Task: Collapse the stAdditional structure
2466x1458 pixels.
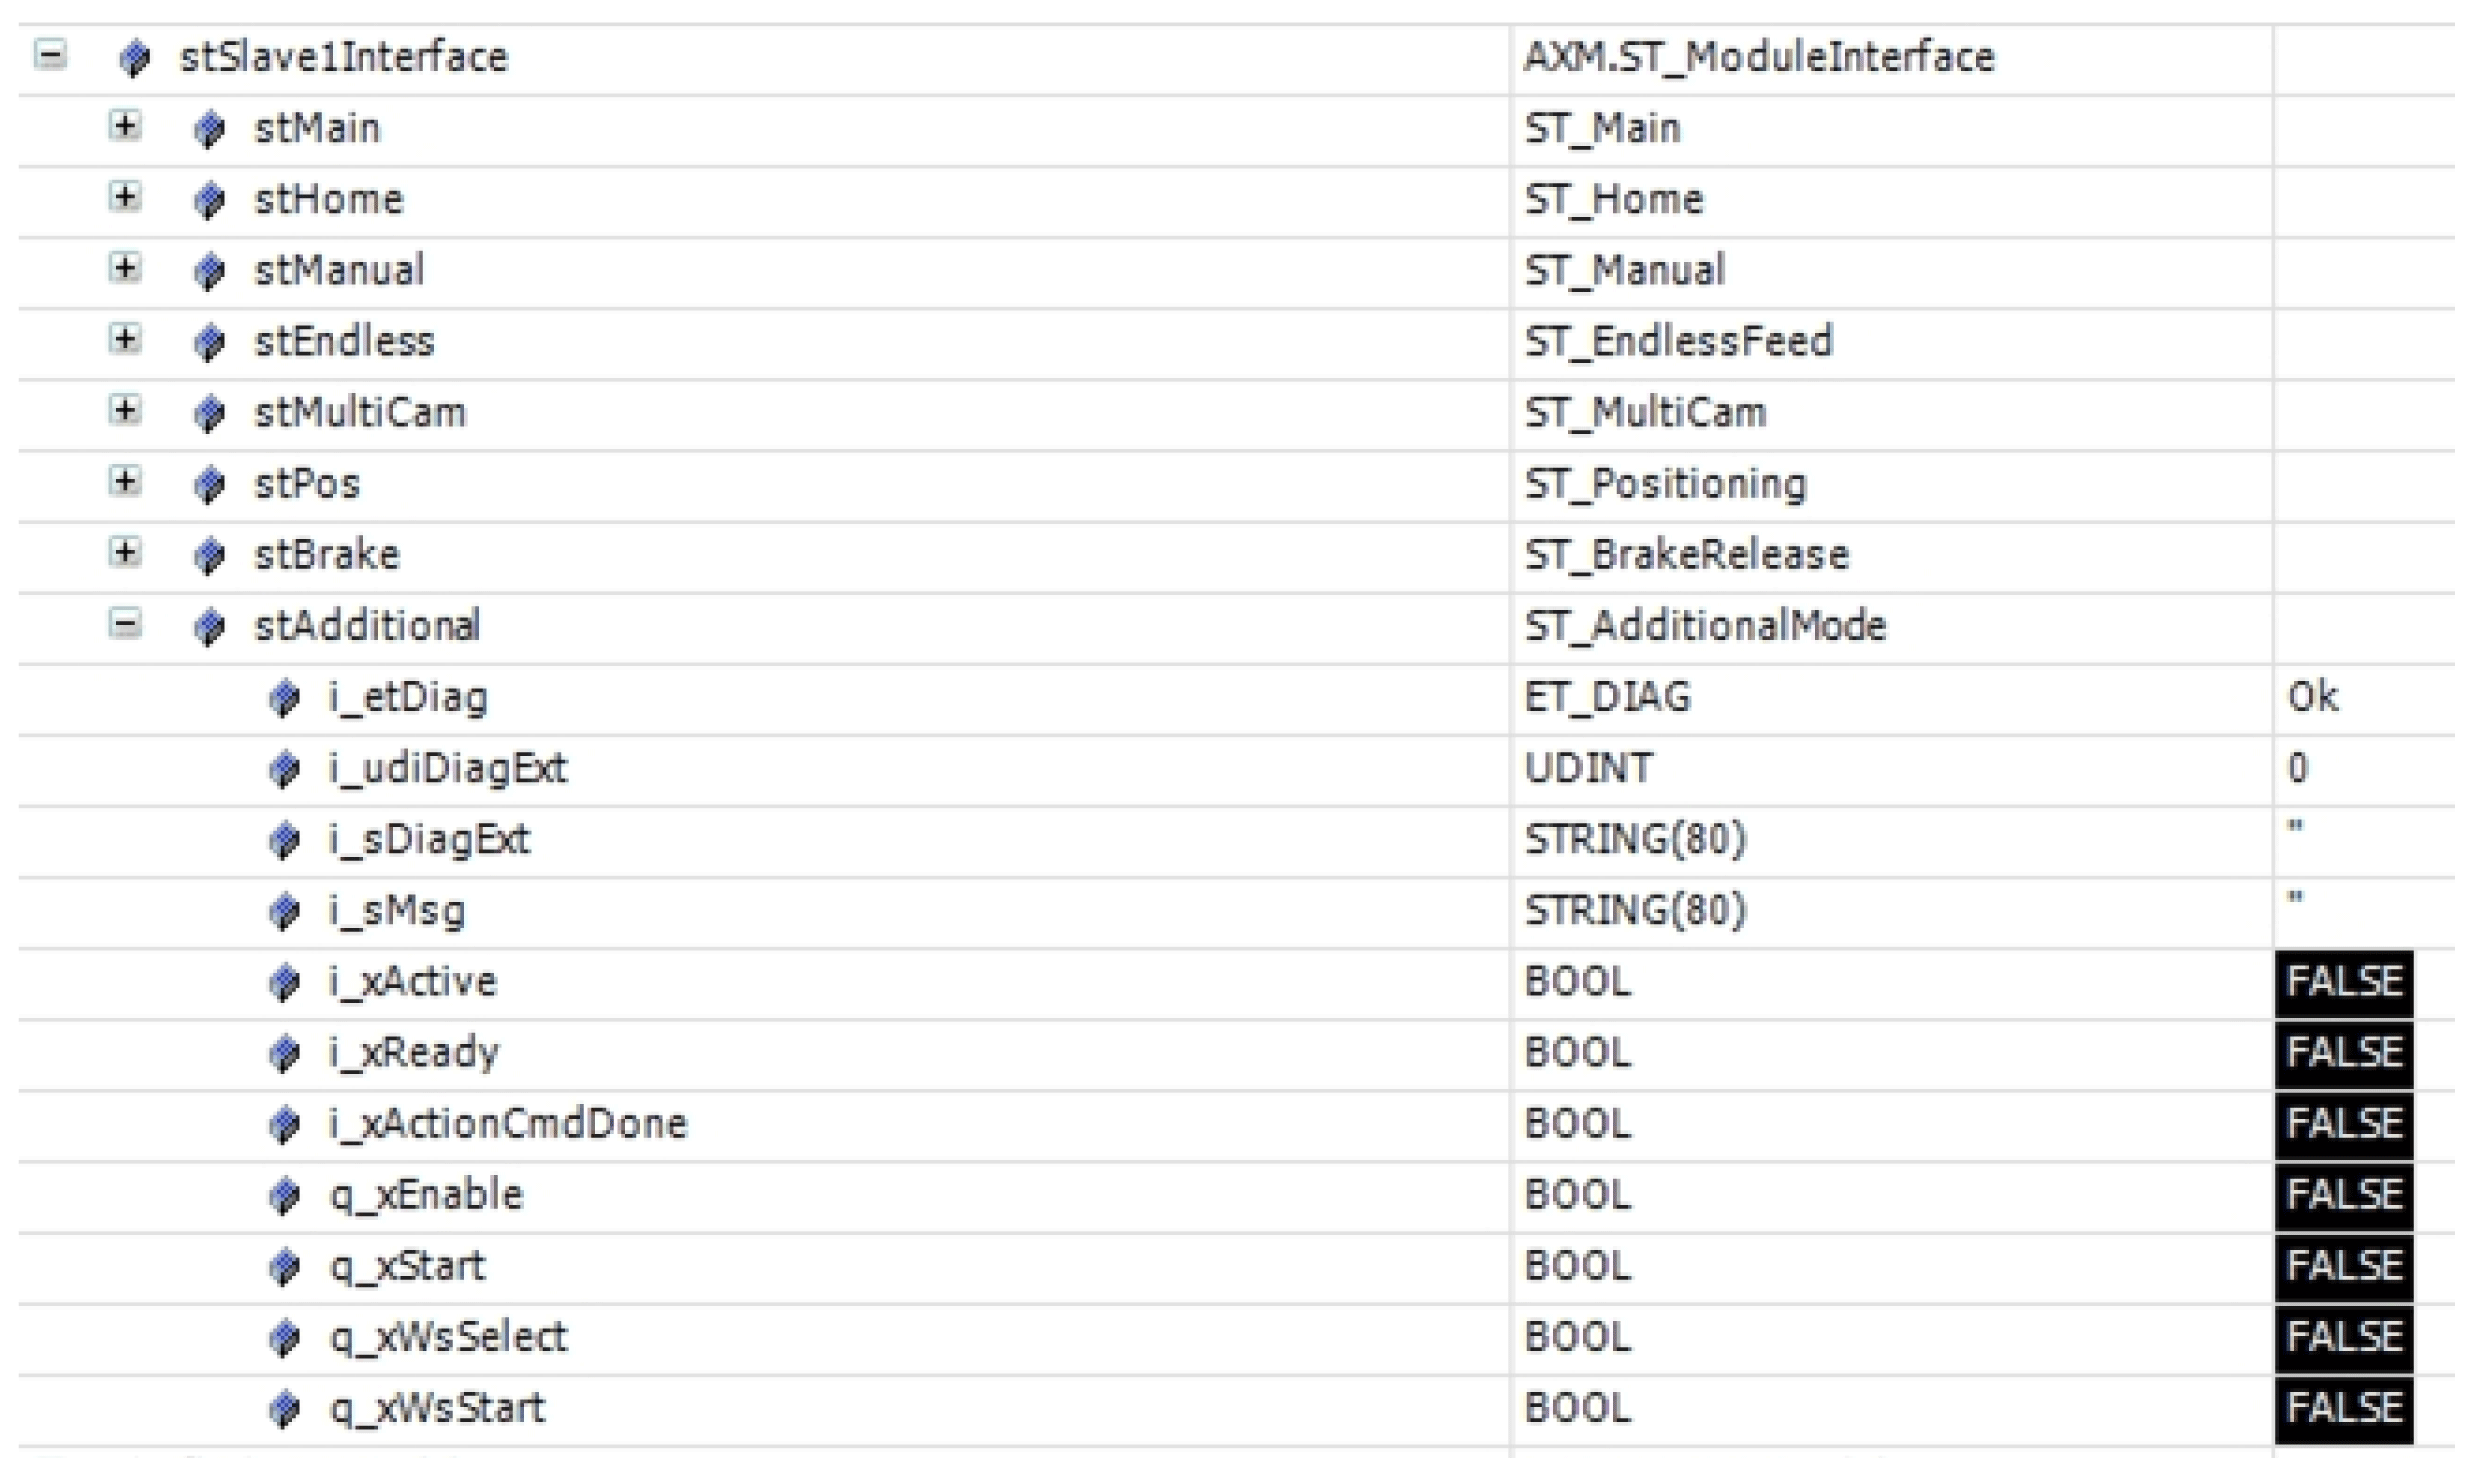Action: (x=125, y=625)
